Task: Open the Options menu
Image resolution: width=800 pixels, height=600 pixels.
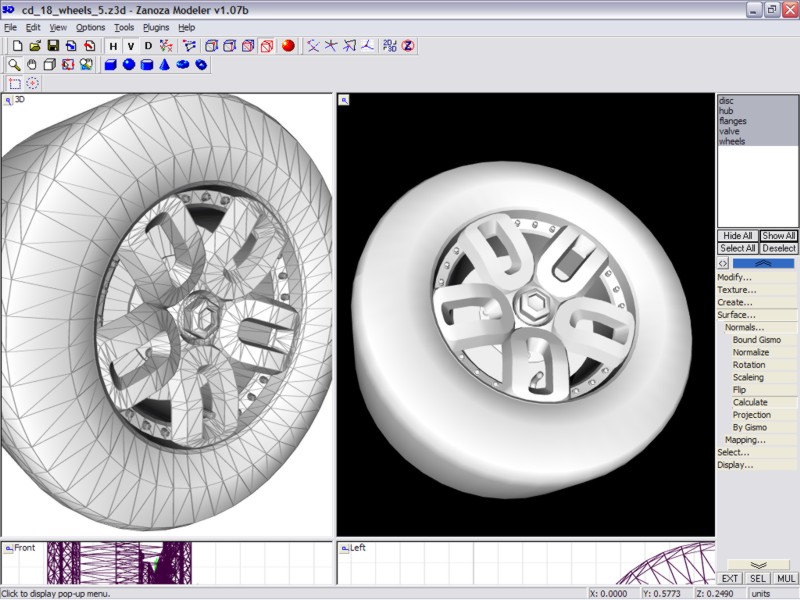Action: tap(90, 28)
